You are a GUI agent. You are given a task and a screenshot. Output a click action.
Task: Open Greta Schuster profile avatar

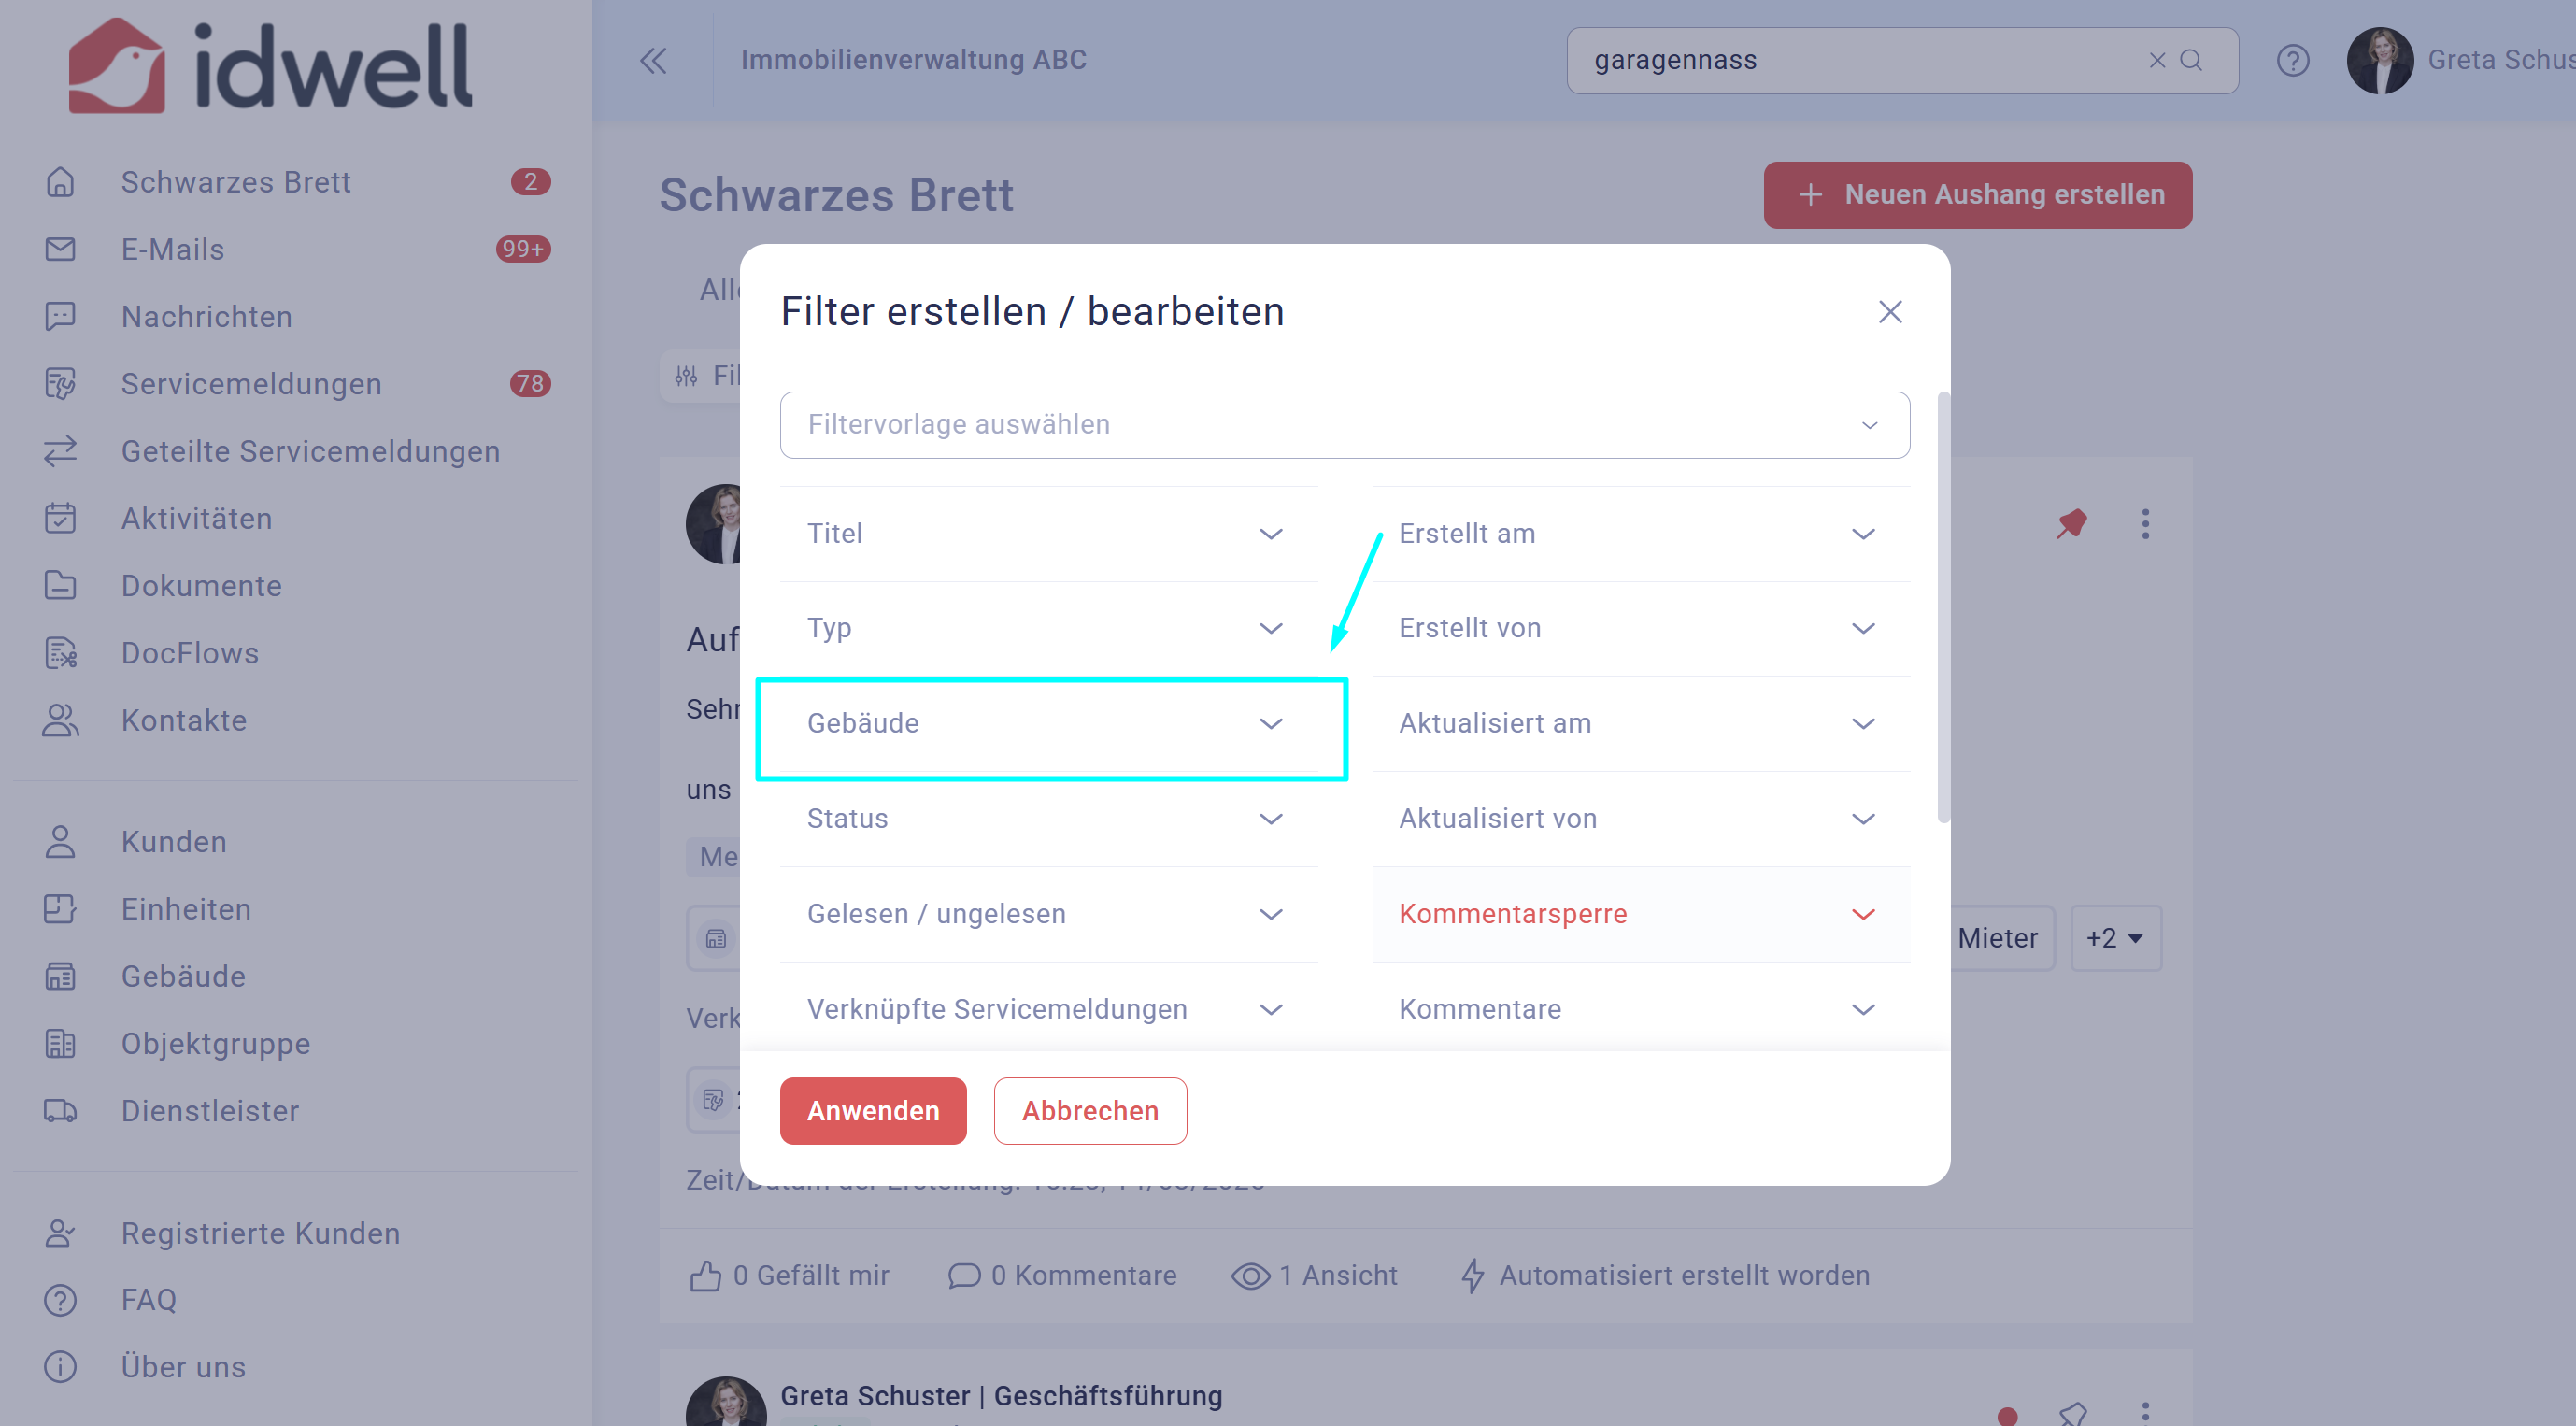[2379, 61]
